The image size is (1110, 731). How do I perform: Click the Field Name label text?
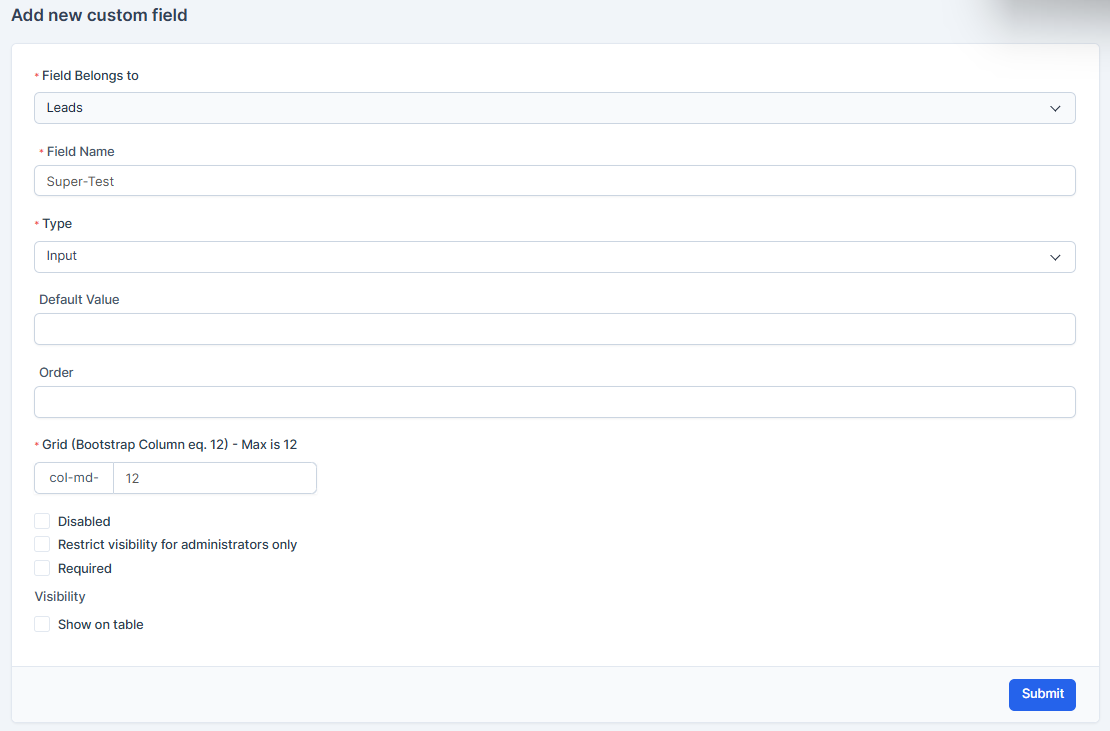[80, 152]
